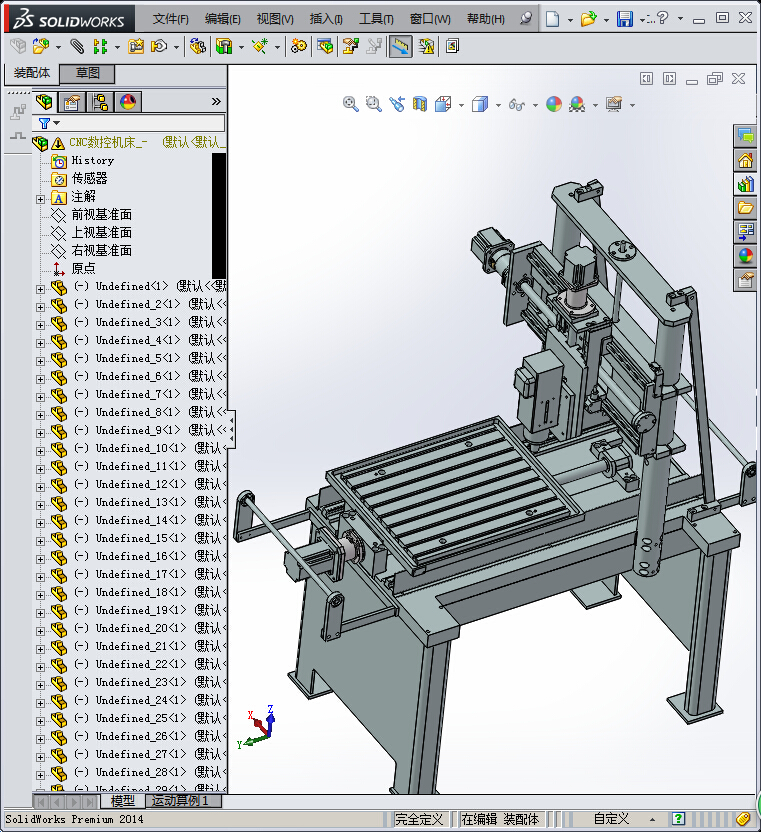This screenshot has width=761, height=832.
Task: Open the ConfigurationManager tab icon
Action: click(100, 102)
